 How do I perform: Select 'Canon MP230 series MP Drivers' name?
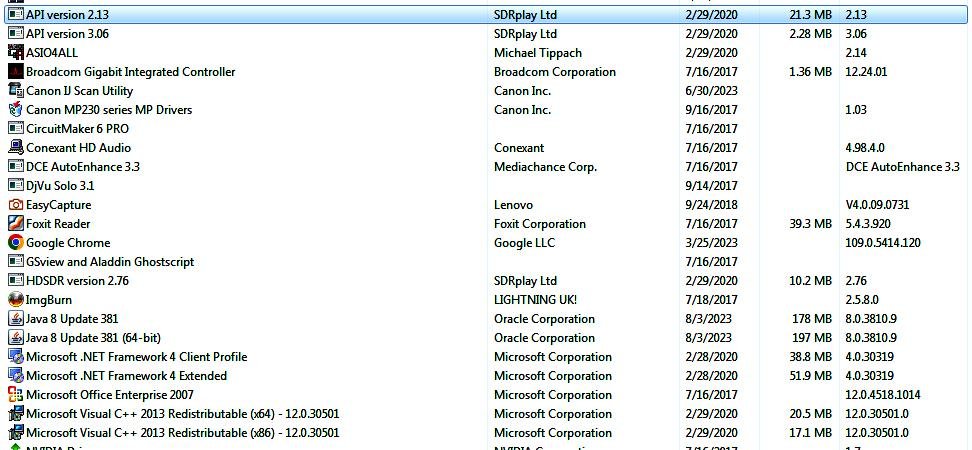coord(109,110)
